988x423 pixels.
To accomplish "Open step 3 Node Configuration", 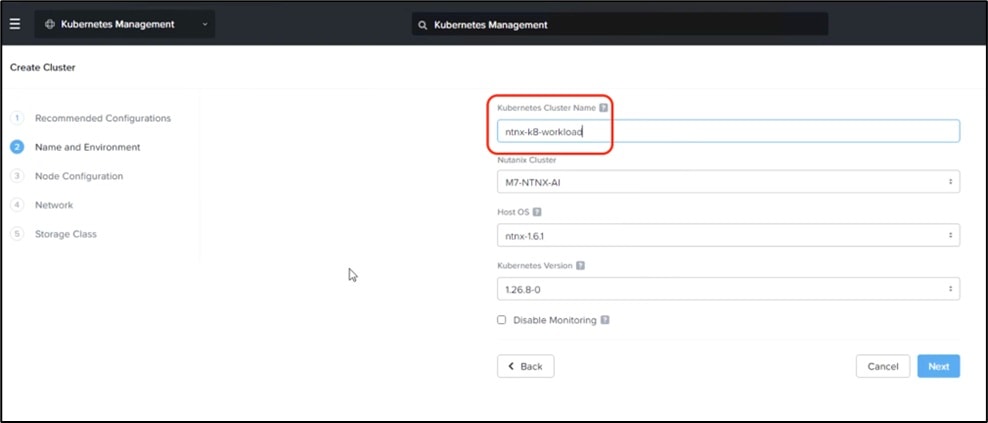I will click(79, 177).
